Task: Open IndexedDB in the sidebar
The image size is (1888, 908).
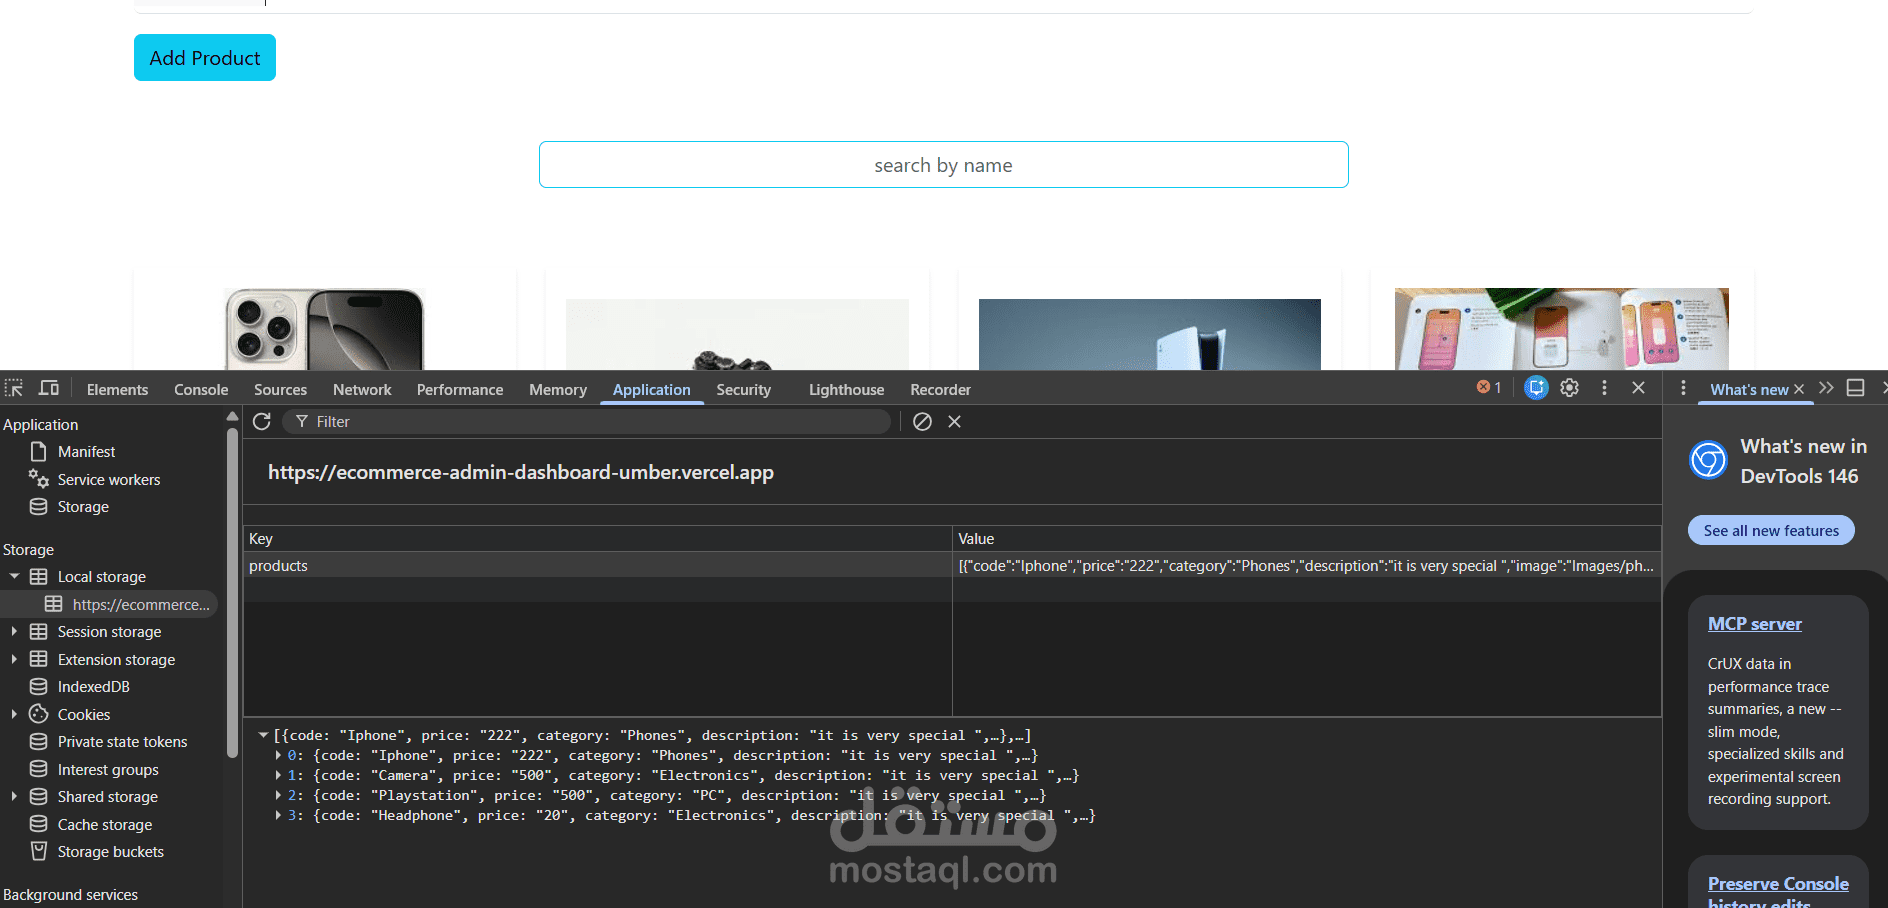Action: coord(93,687)
